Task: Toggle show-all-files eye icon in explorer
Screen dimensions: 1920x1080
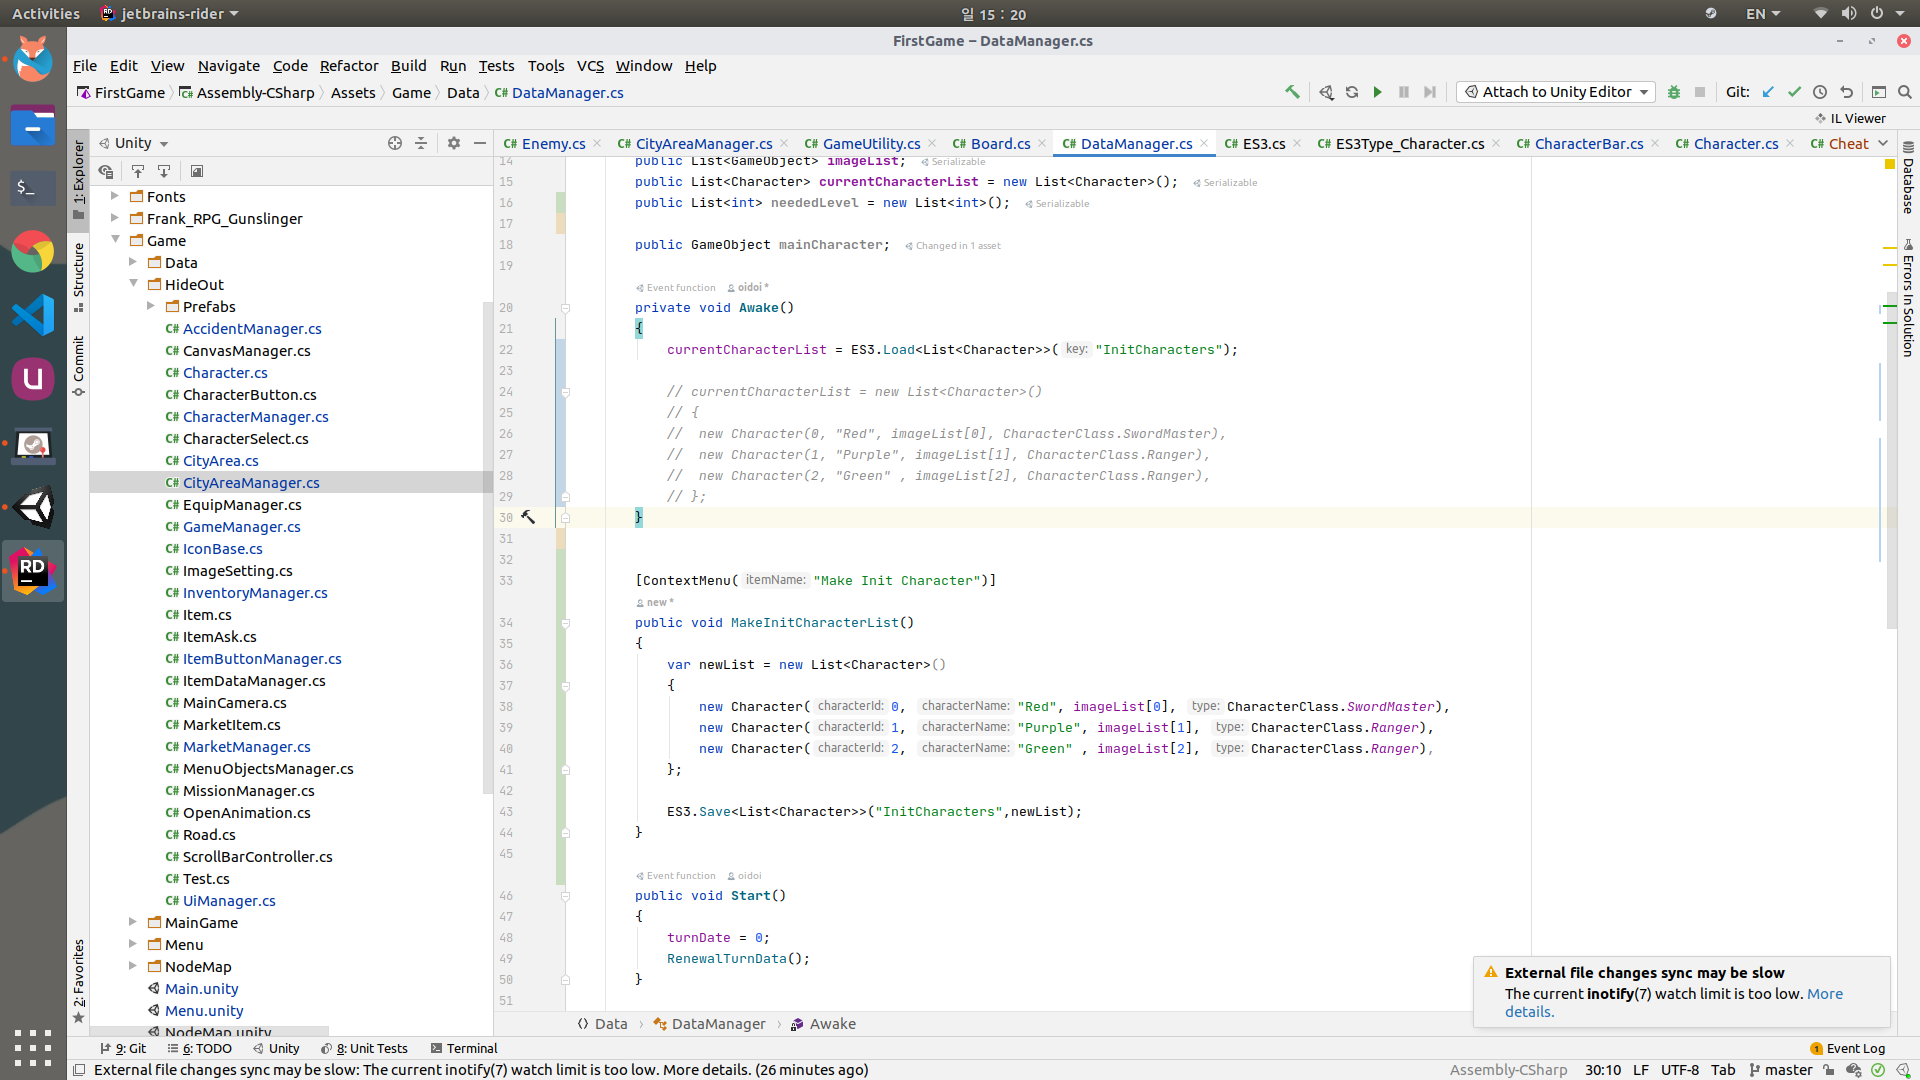Action: 105,172
